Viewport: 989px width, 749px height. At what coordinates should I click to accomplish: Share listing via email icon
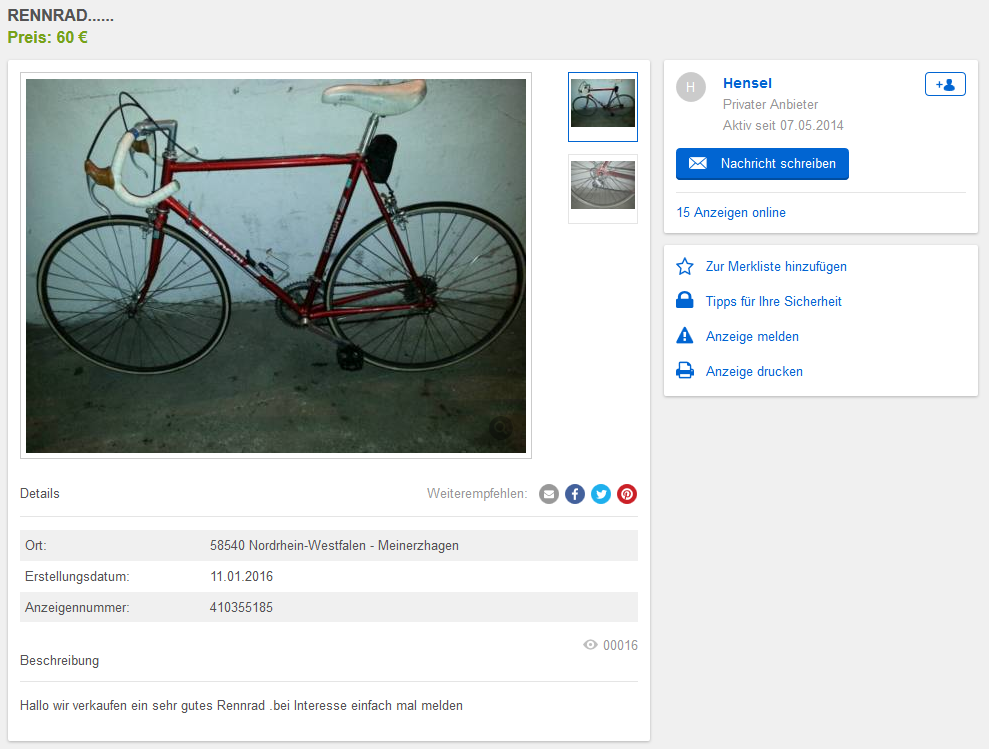(549, 494)
